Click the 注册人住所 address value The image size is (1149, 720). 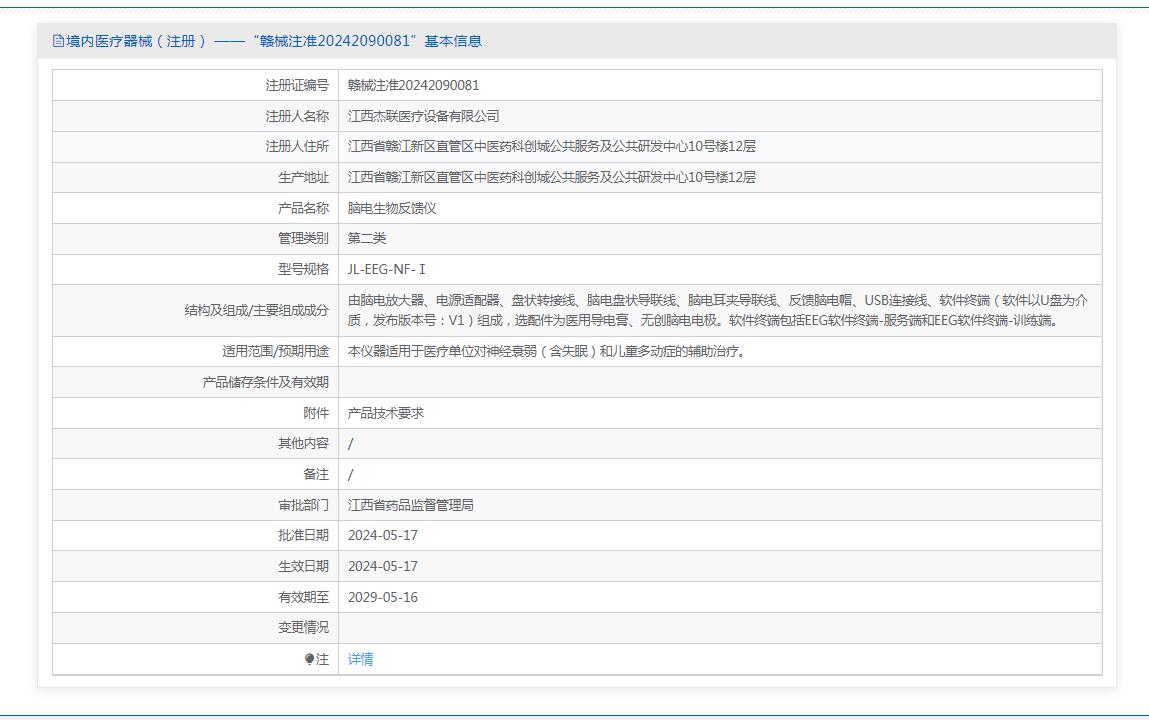(x=551, y=146)
